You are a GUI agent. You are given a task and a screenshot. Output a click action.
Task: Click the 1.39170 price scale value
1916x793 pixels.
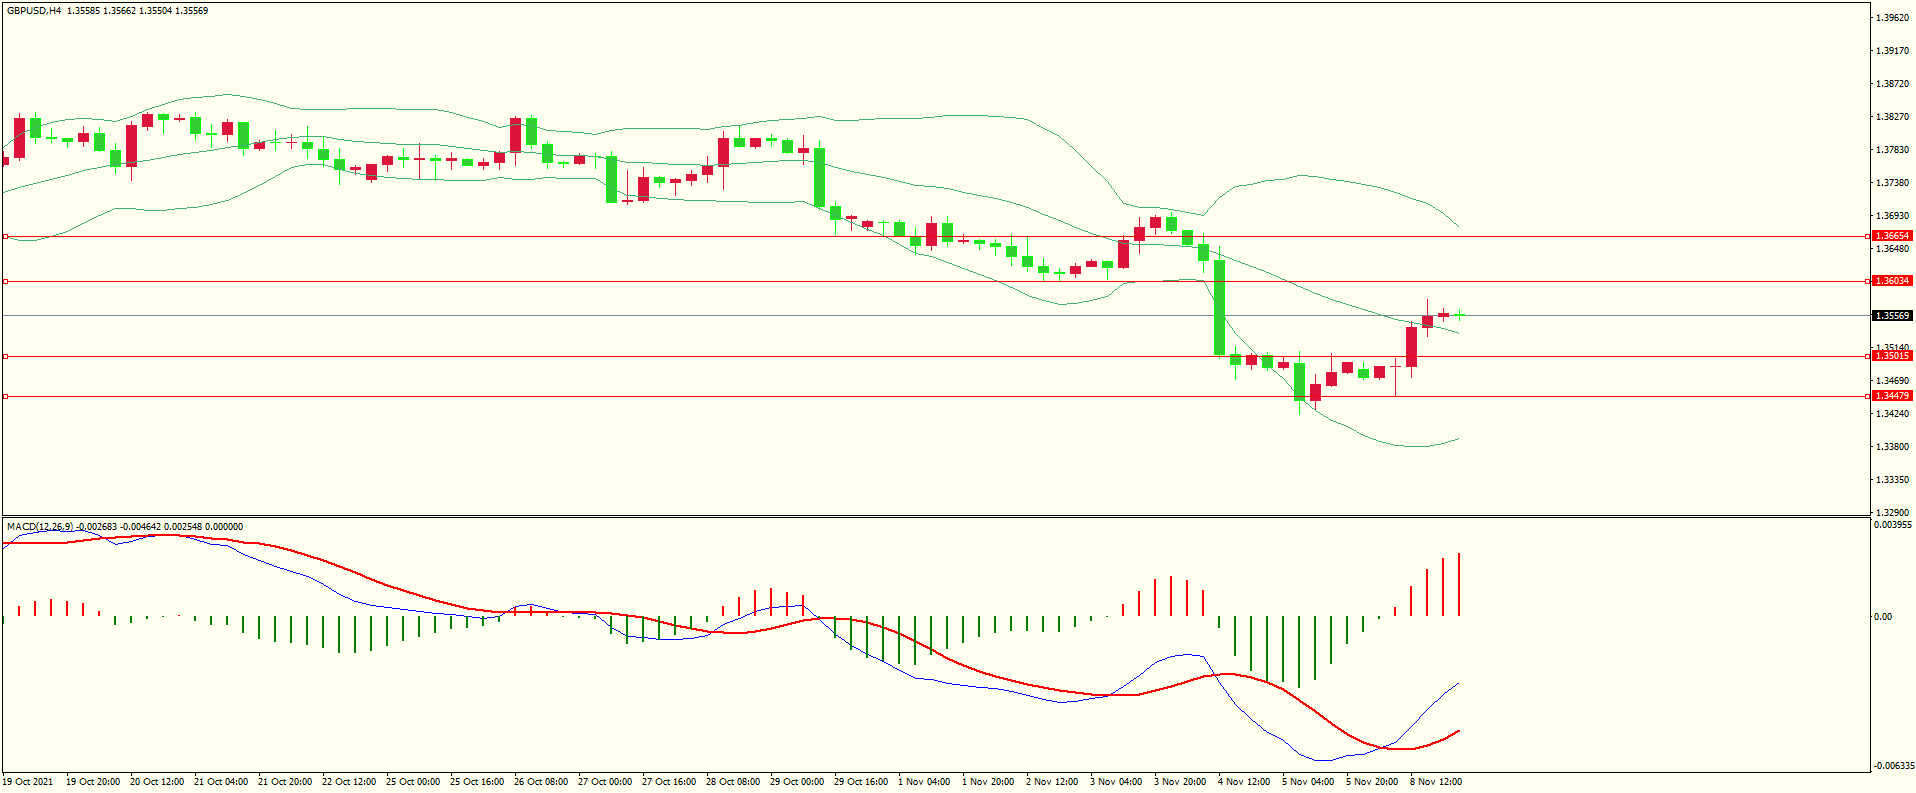(1892, 51)
